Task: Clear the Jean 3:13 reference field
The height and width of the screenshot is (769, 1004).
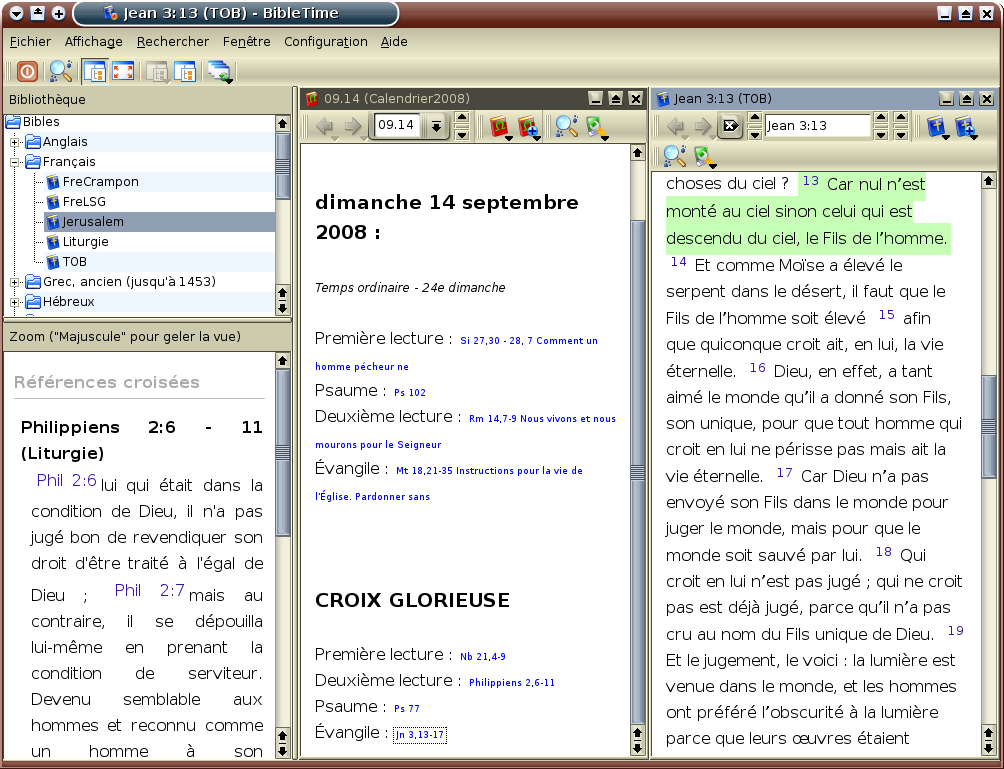Action: click(x=730, y=125)
